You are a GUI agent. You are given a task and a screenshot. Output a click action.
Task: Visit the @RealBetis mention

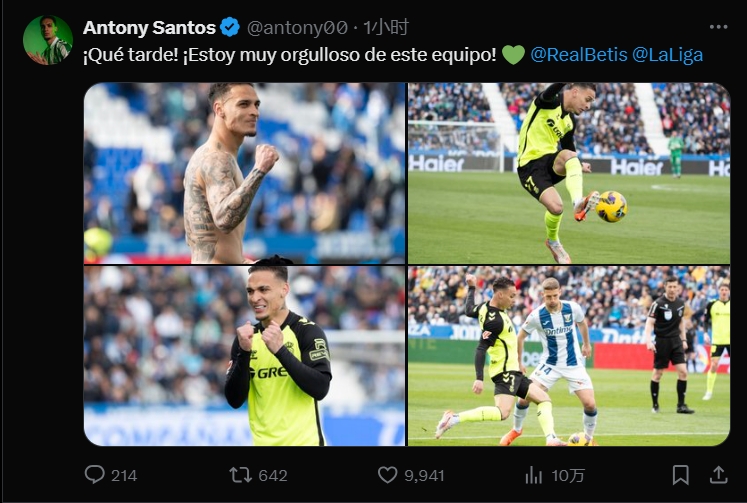[x=577, y=54]
